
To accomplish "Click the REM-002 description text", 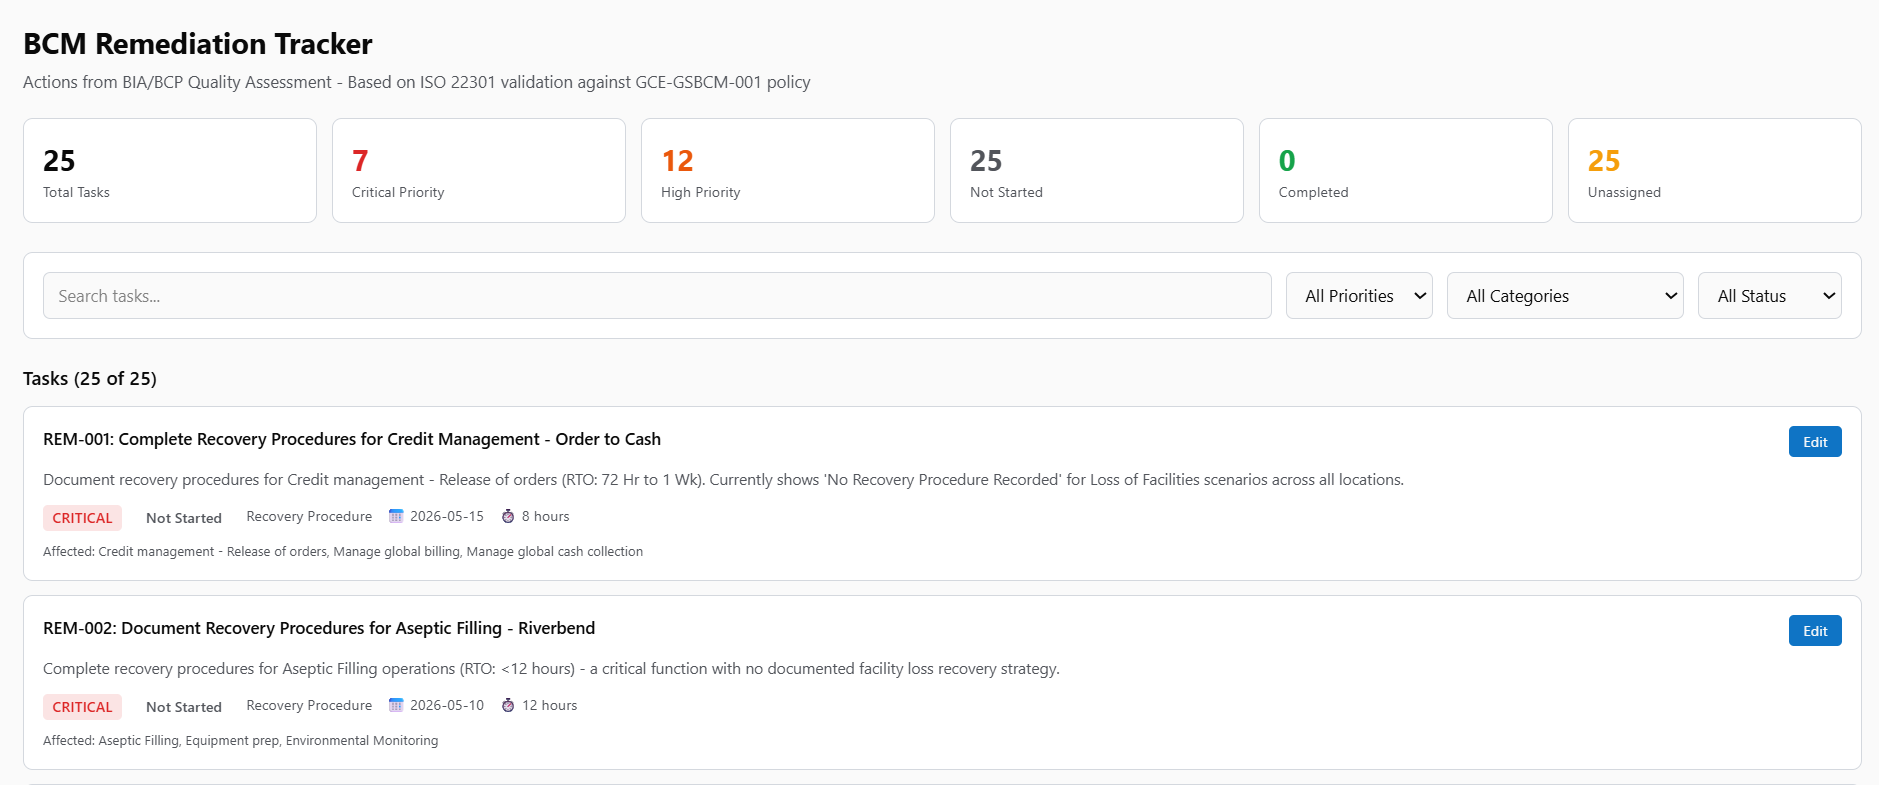I will click(551, 669).
